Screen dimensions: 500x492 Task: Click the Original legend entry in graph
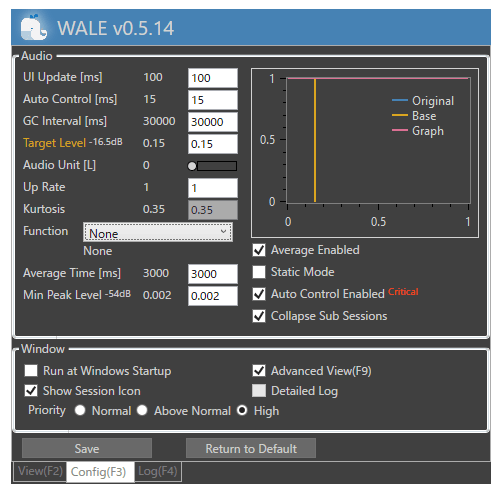pos(423,100)
